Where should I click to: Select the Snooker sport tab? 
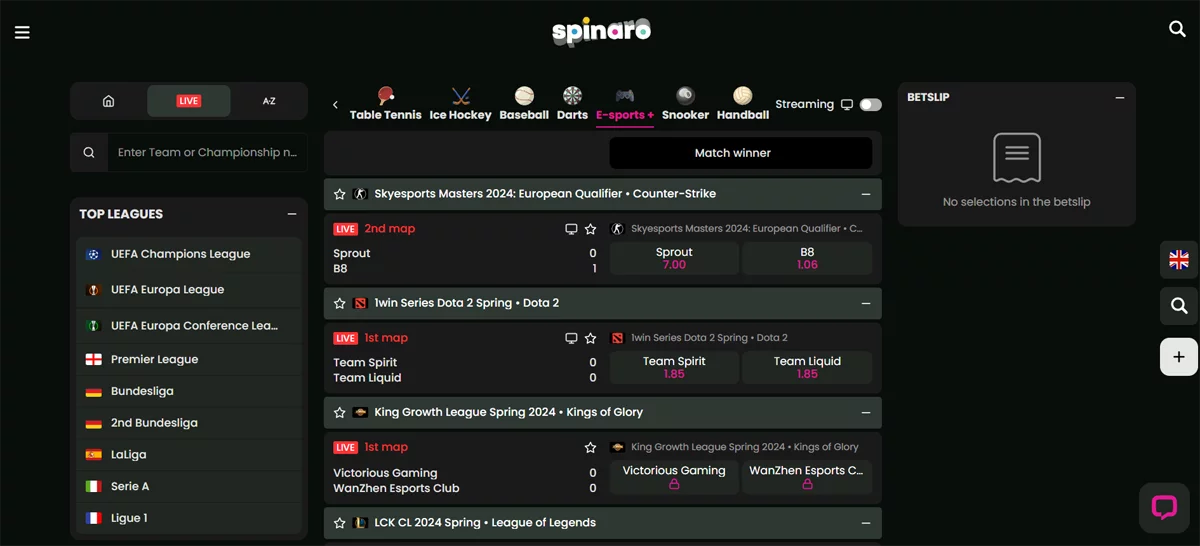coord(685,104)
